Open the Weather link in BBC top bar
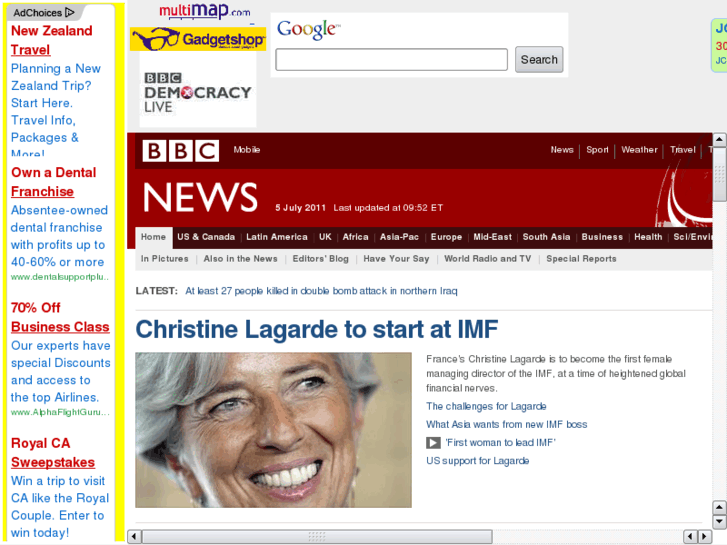The width and height of the screenshot is (727, 545). coord(639,150)
